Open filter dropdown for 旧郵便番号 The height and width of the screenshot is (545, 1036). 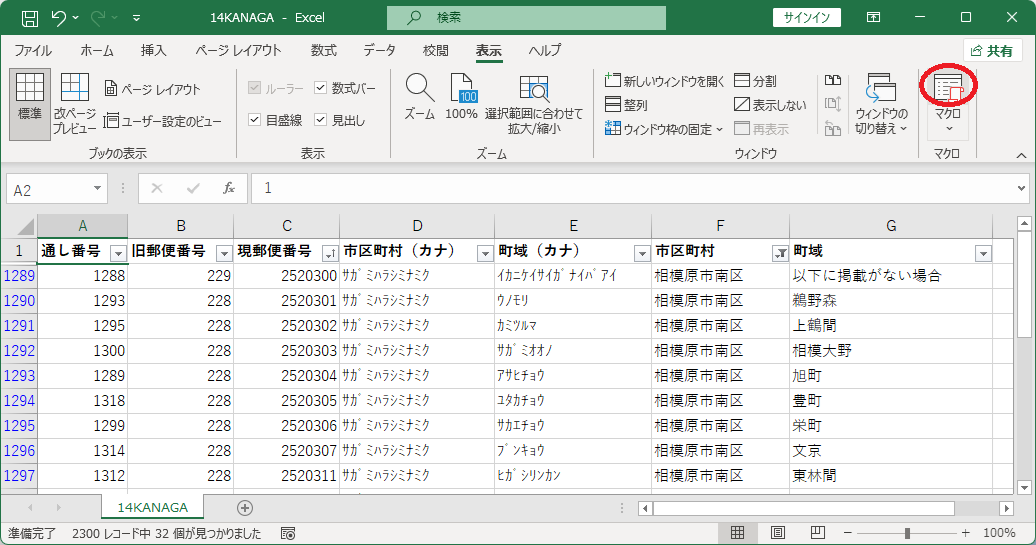tap(224, 253)
